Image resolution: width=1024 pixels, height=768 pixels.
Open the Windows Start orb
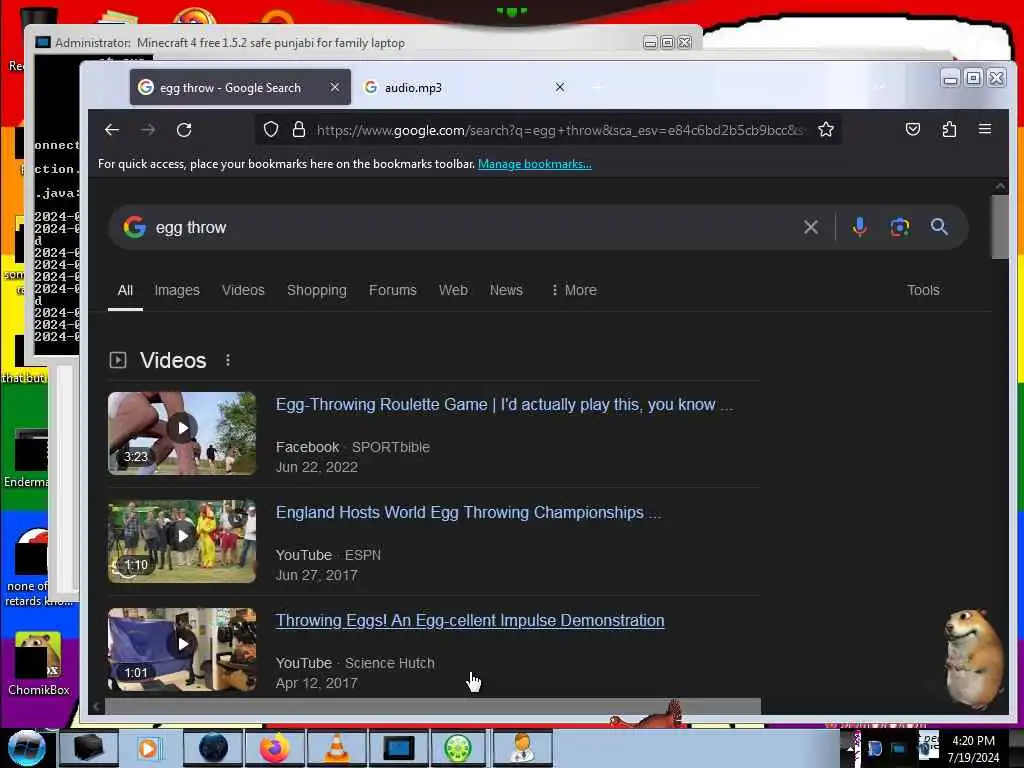click(x=27, y=748)
